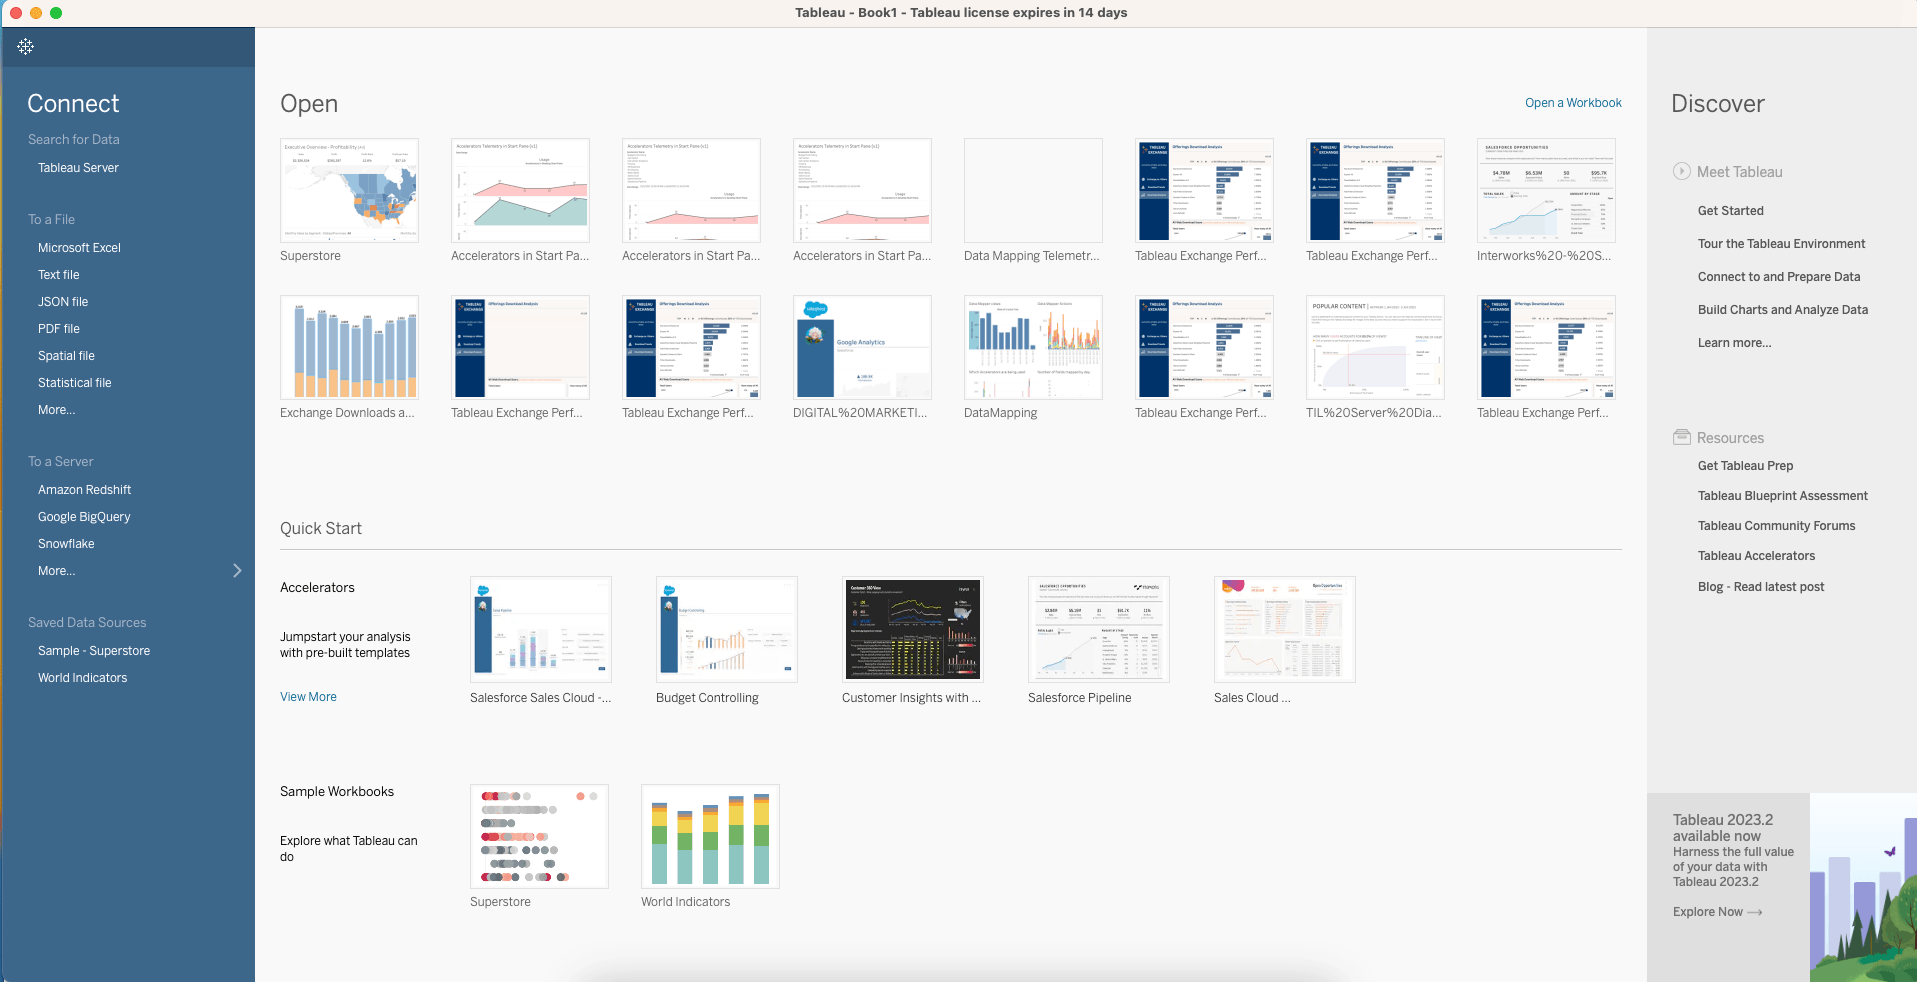Open Customer Insights accelerator thumbnail
1917x982 pixels.
[913, 629]
